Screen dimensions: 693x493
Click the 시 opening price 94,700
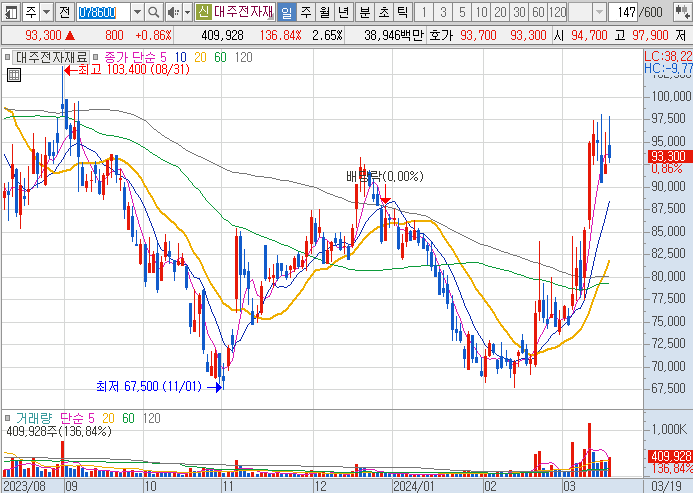click(589, 35)
